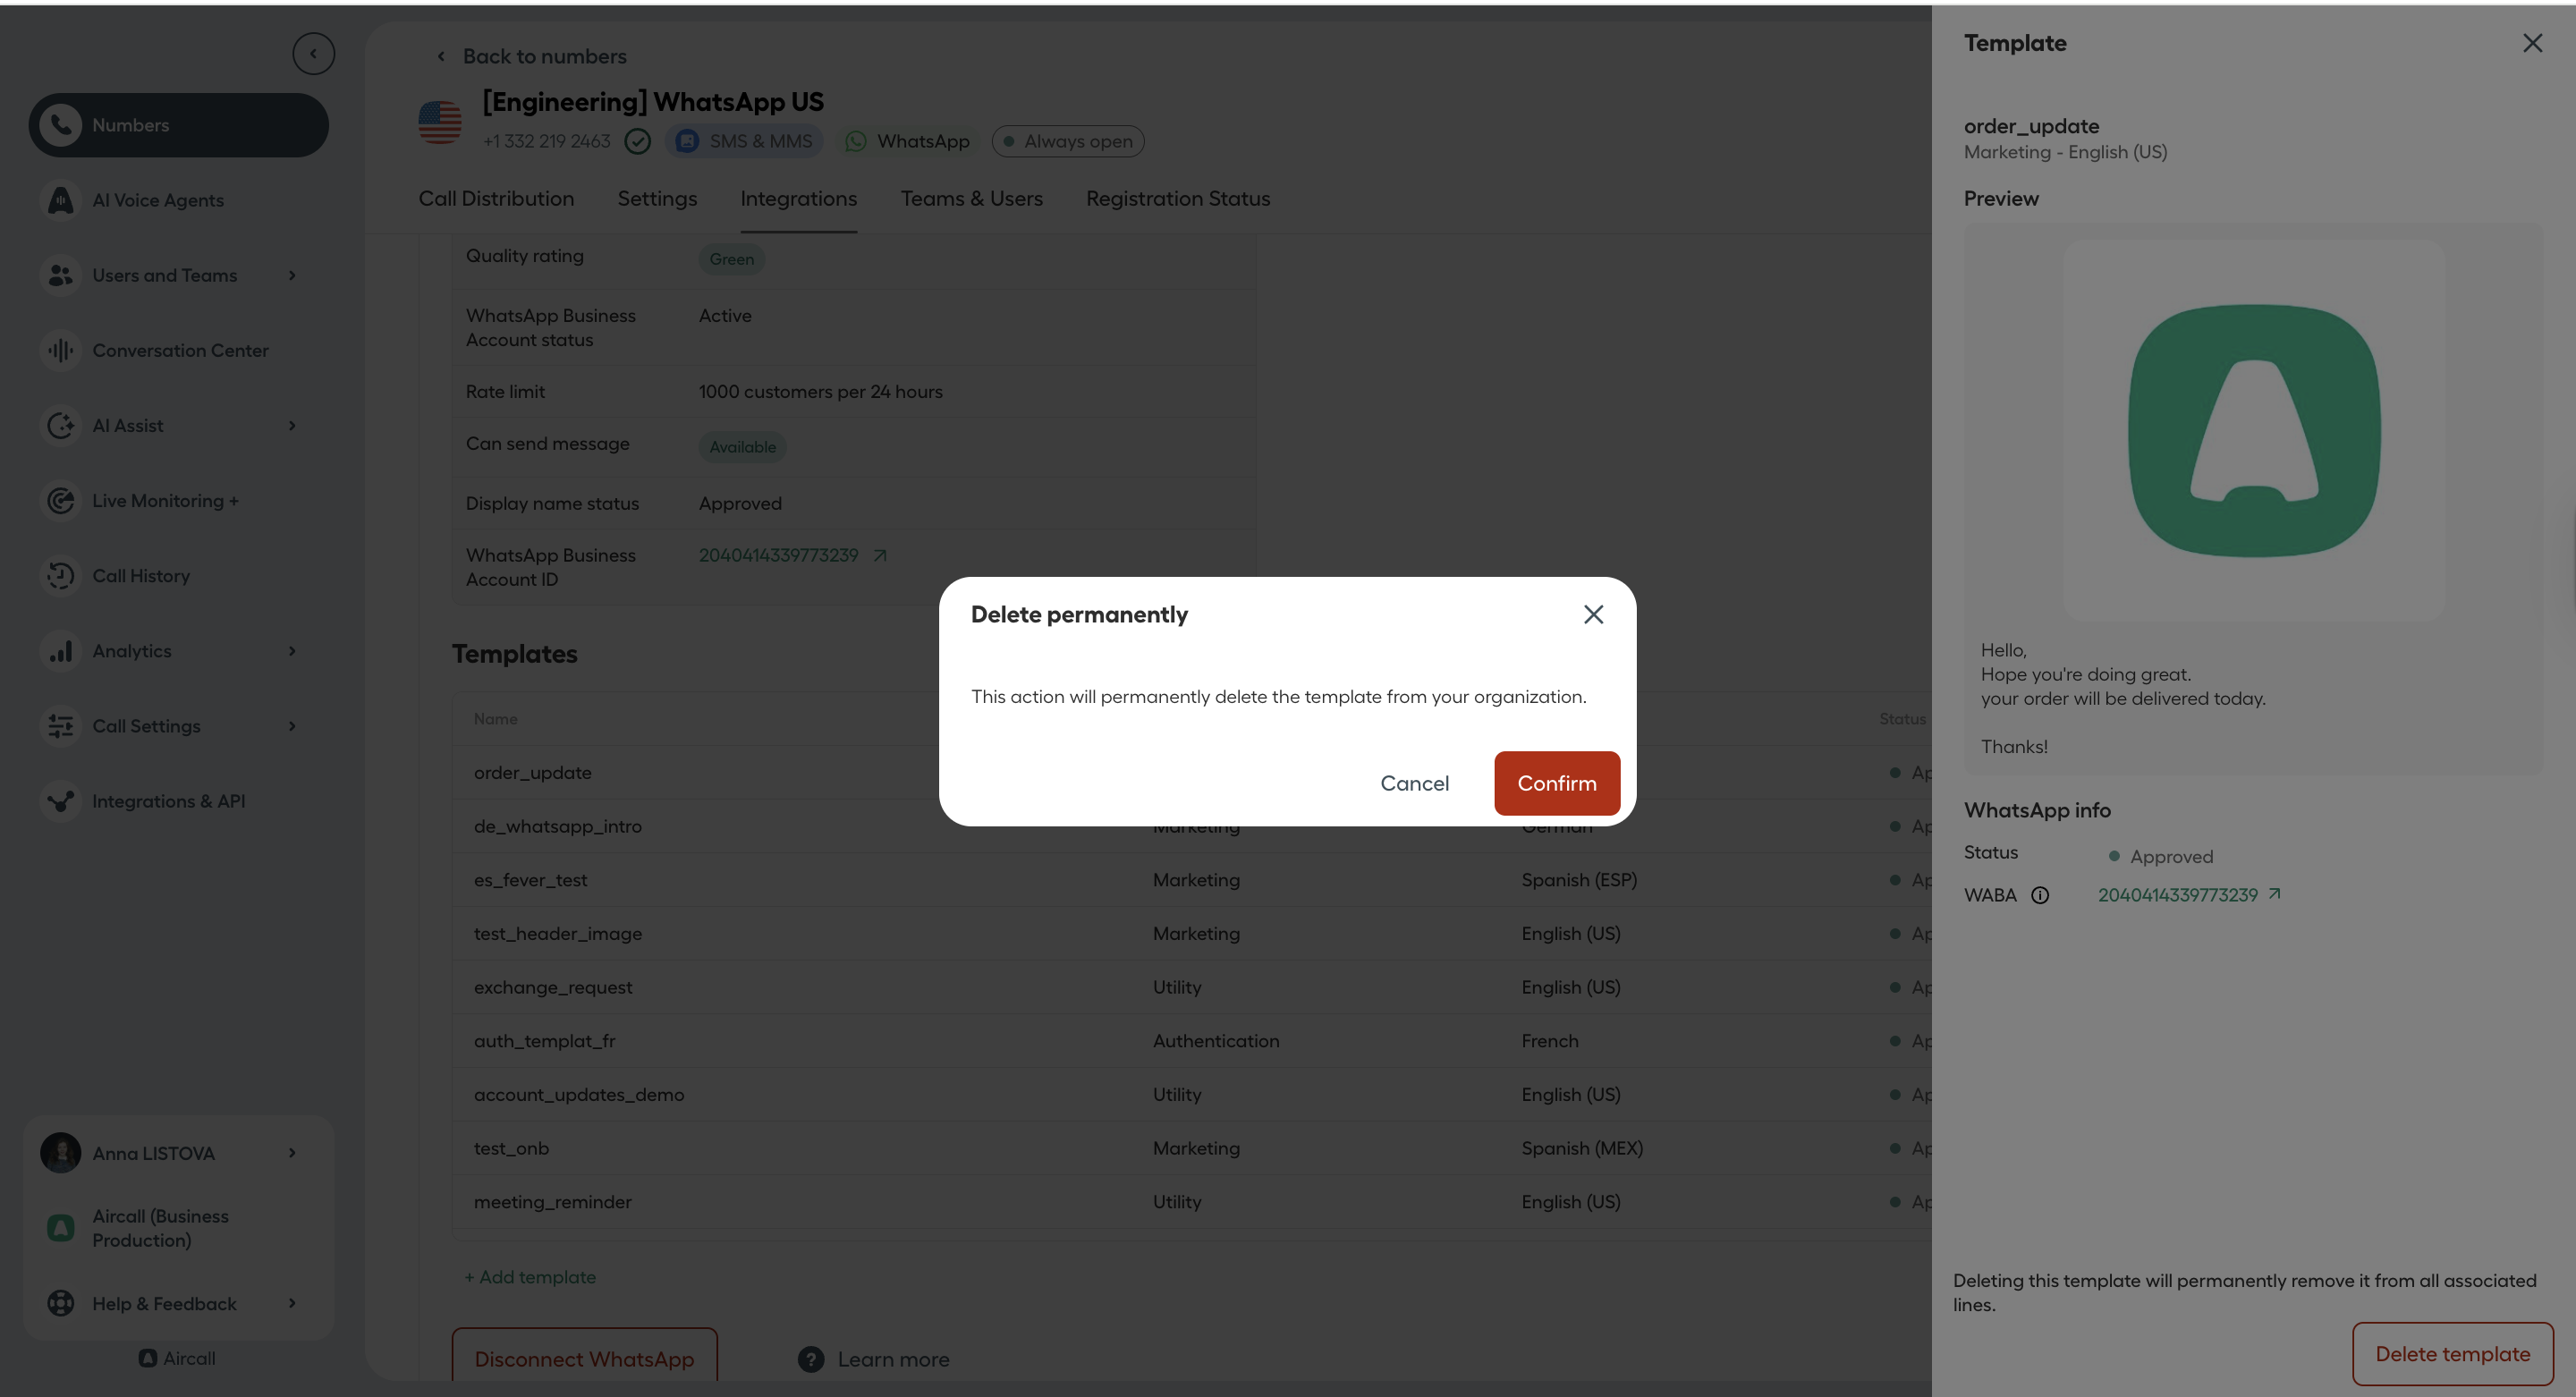The height and width of the screenshot is (1397, 2576).
Task: Click the Live Monitoring icon
Action: point(61,500)
